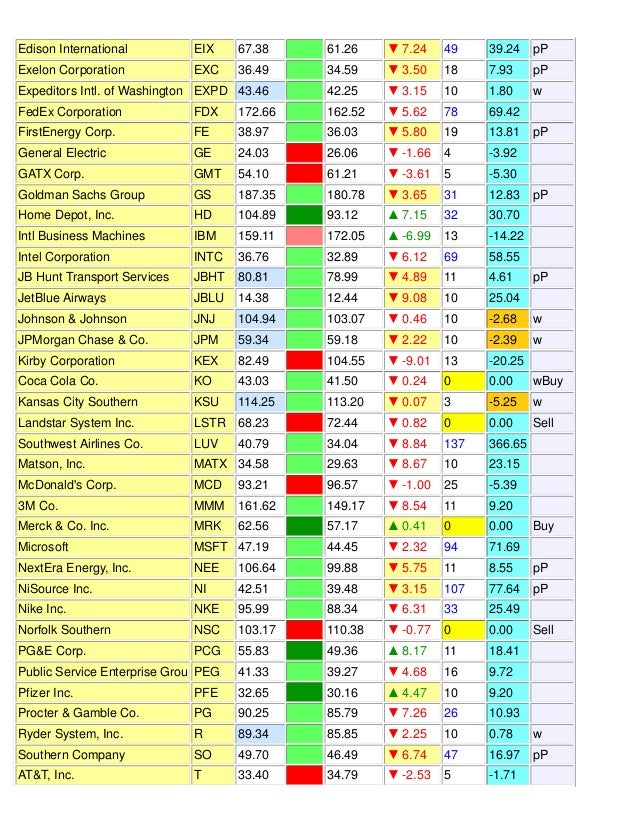Click the 'FE' ticker symbol

coord(201,132)
